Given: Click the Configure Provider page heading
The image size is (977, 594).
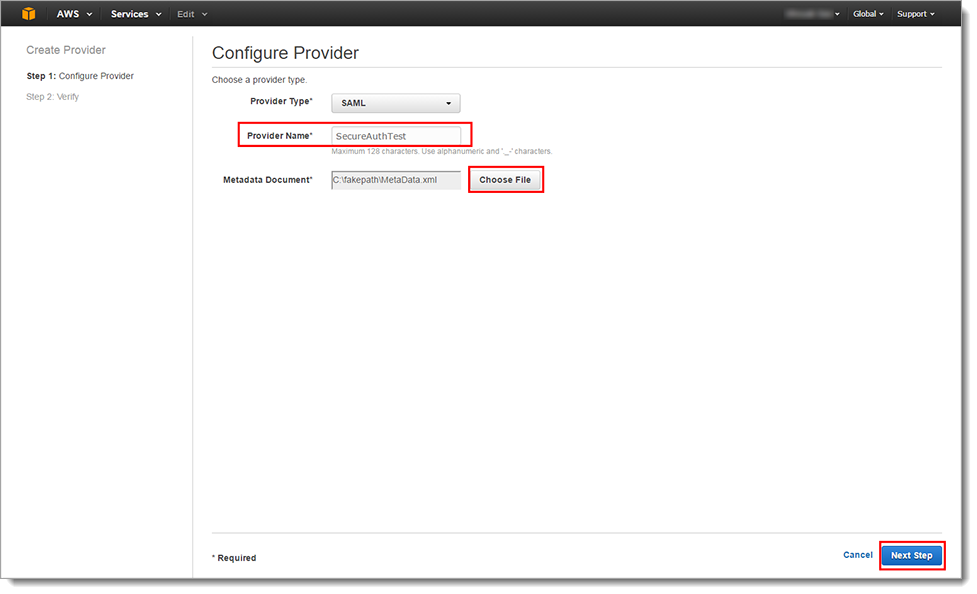Looking at the screenshot, I should pyautogui.click(x=285, y=53).
